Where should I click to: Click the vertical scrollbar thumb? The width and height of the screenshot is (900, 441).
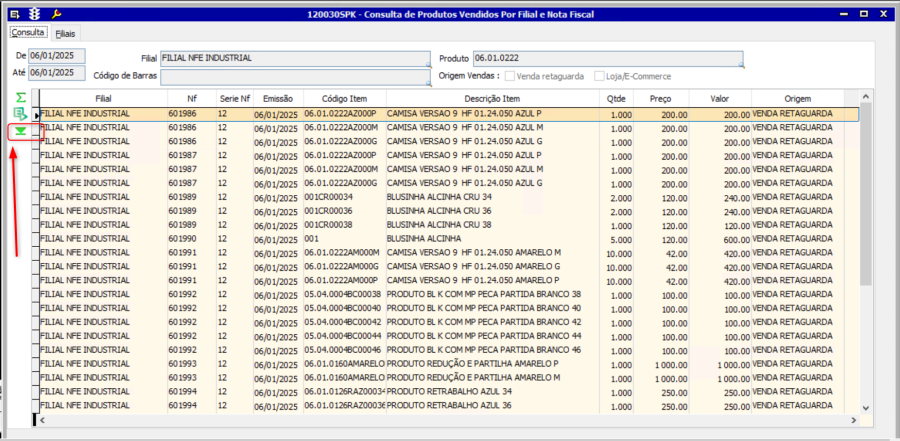[x=867, y=193]
